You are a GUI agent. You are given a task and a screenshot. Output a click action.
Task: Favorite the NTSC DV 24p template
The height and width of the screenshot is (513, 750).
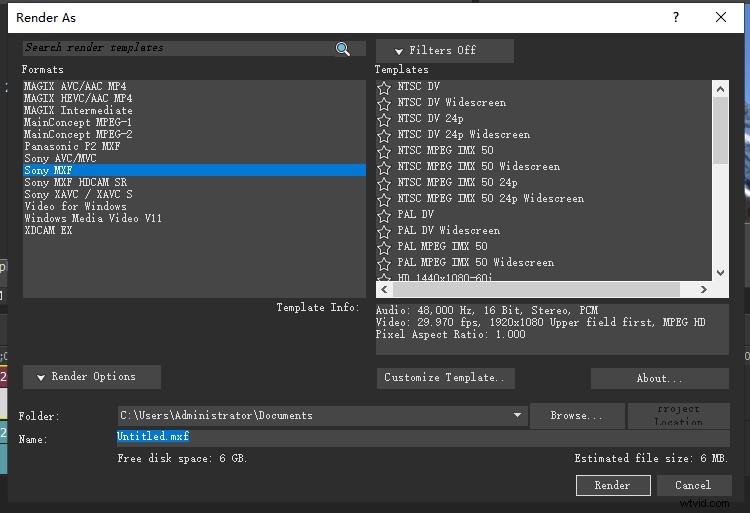point(384,119)
